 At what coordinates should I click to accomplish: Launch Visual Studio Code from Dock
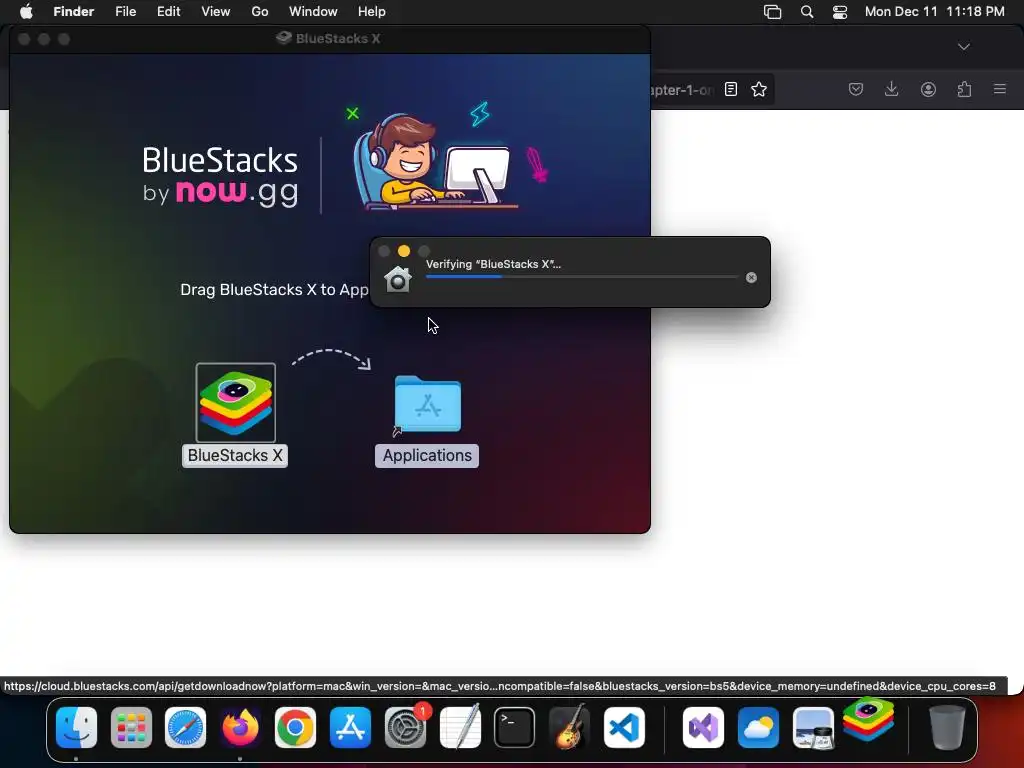(x=624, y=727)
